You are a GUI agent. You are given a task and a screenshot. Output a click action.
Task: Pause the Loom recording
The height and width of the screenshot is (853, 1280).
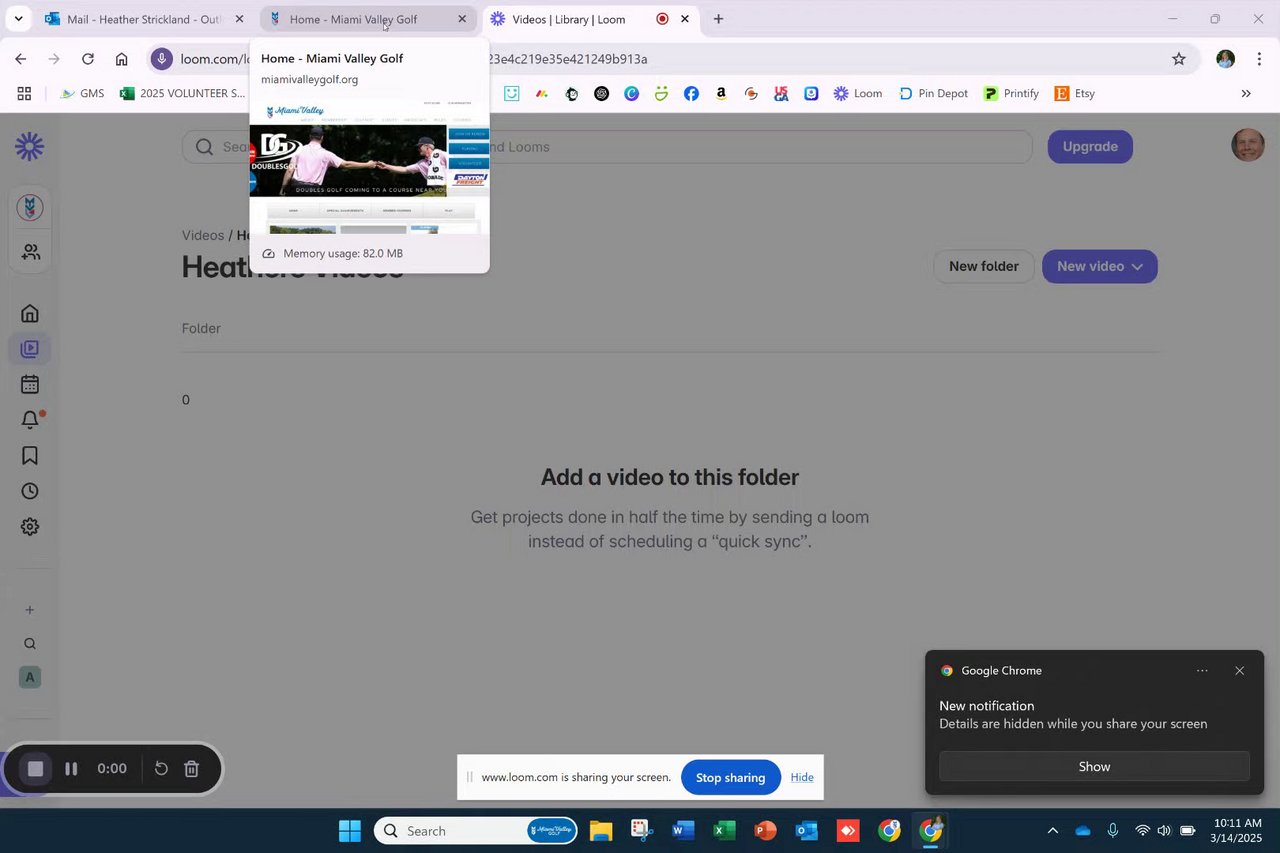pyautogui.click(x=71, y=769)
